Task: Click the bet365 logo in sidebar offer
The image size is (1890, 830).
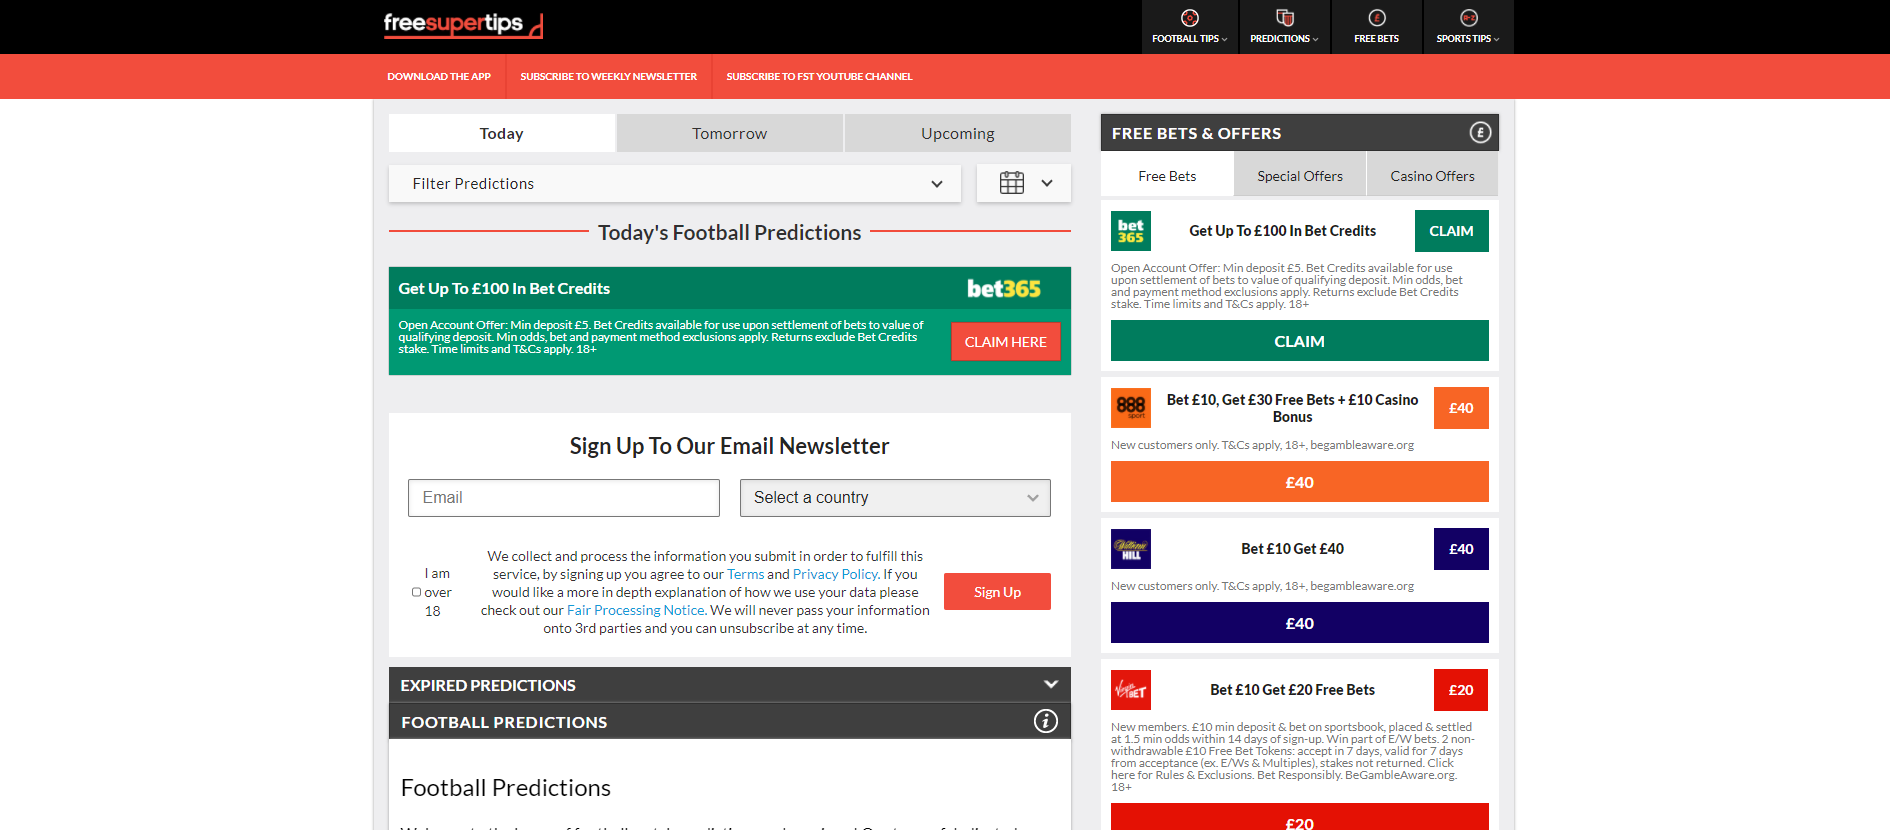Action: pyautogui.click(x=1131, y=231)
